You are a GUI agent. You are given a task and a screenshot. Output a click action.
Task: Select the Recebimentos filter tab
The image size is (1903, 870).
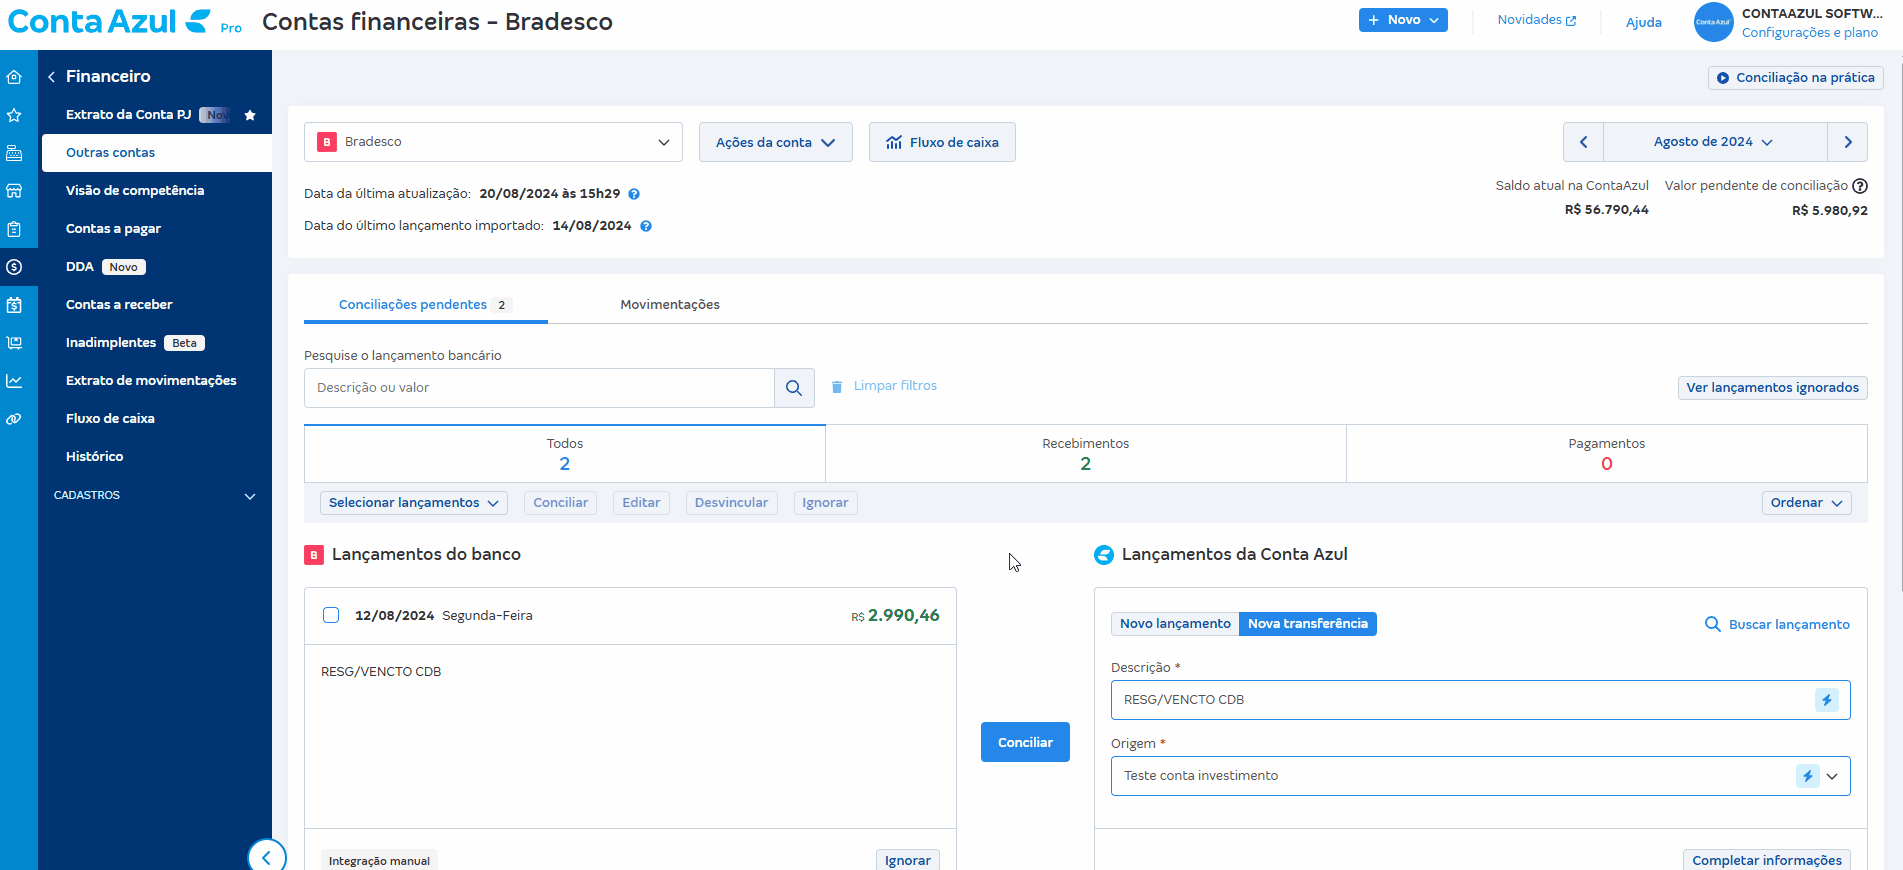pyautogui.click(x=1086, y=454)
